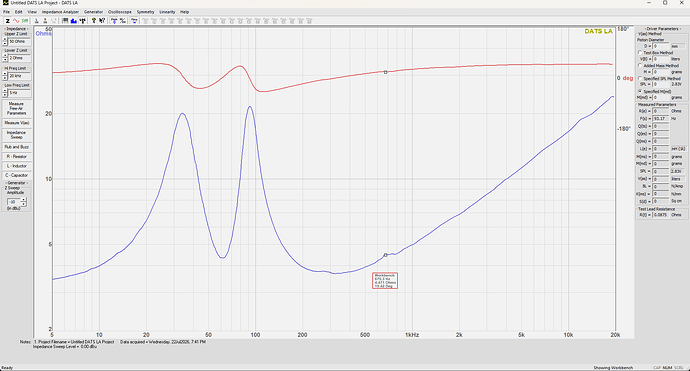Screen dimensions: 690x371
Task: Click the arrow with question mark icon
Action: [x=102, y=21]
